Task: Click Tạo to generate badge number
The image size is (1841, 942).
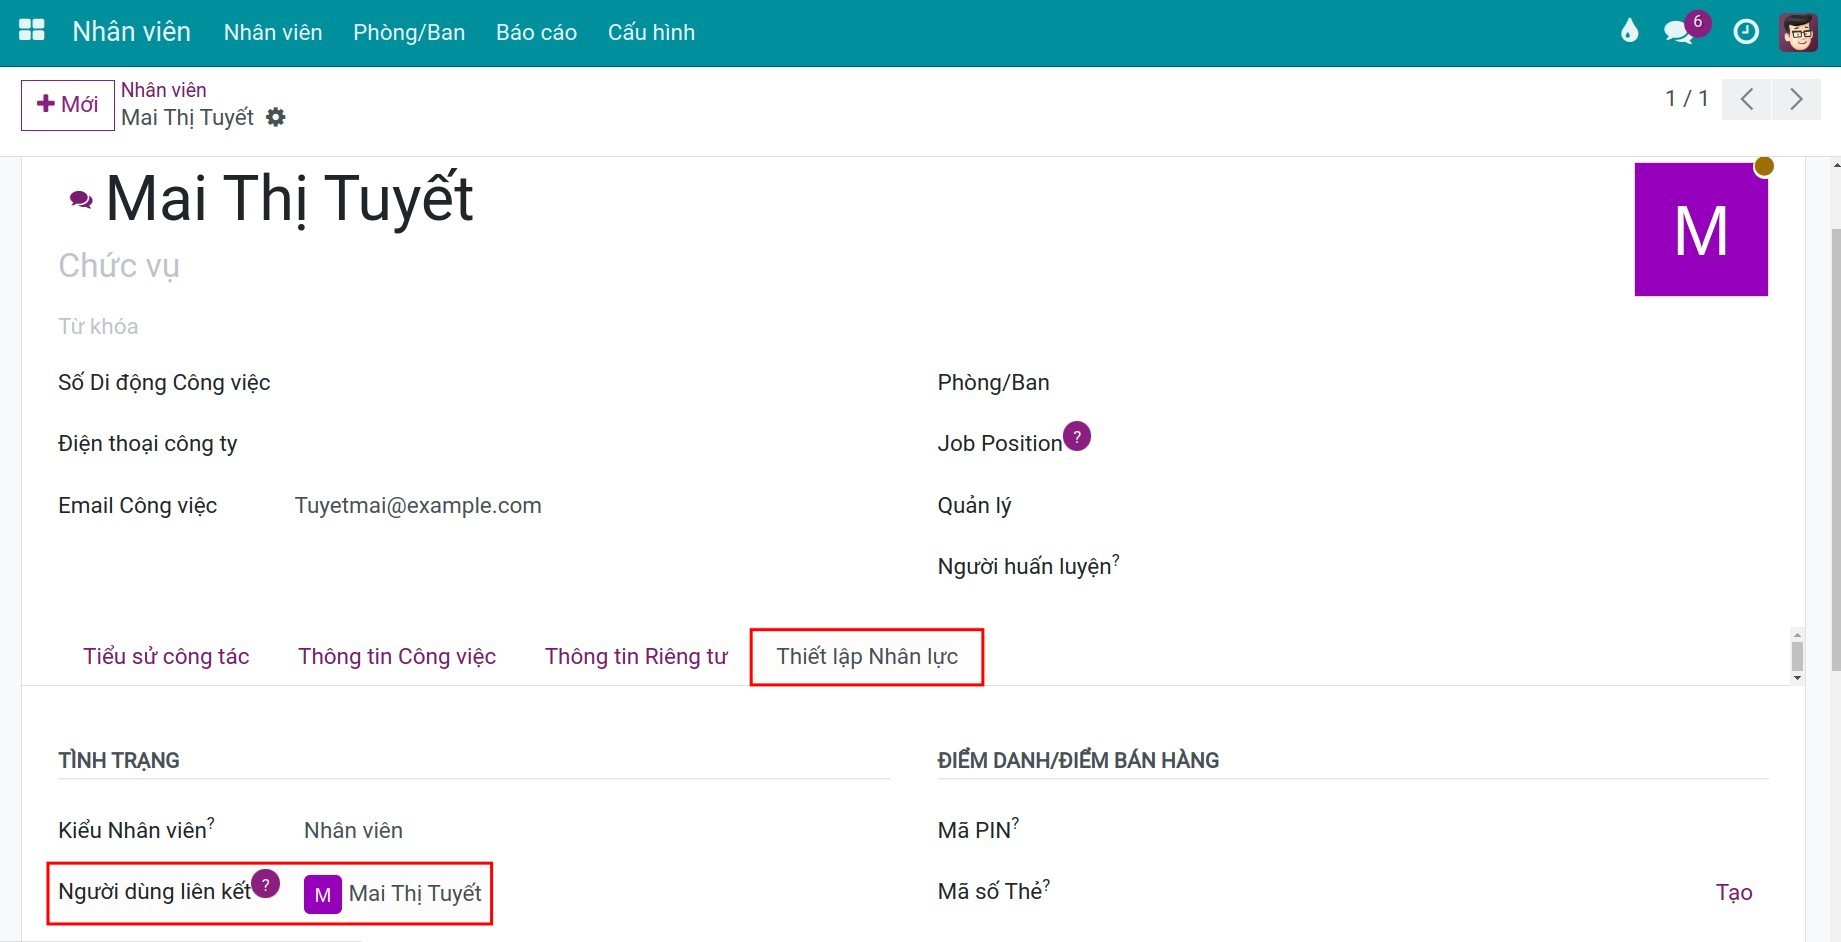Action: click(1734, 892)
